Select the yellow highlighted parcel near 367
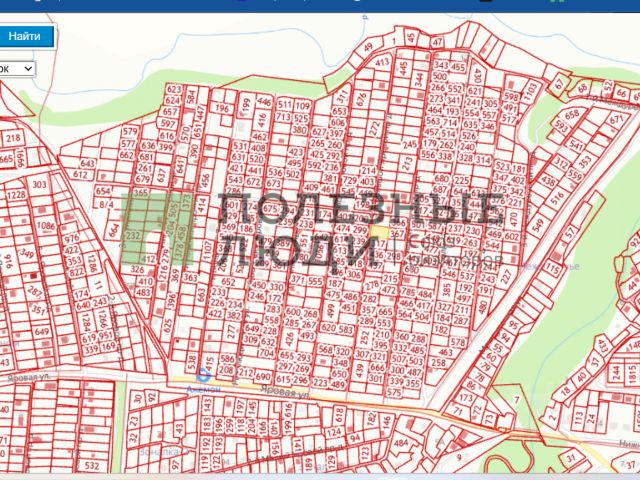This screenshot has width=640, height=480. (380, 231)
